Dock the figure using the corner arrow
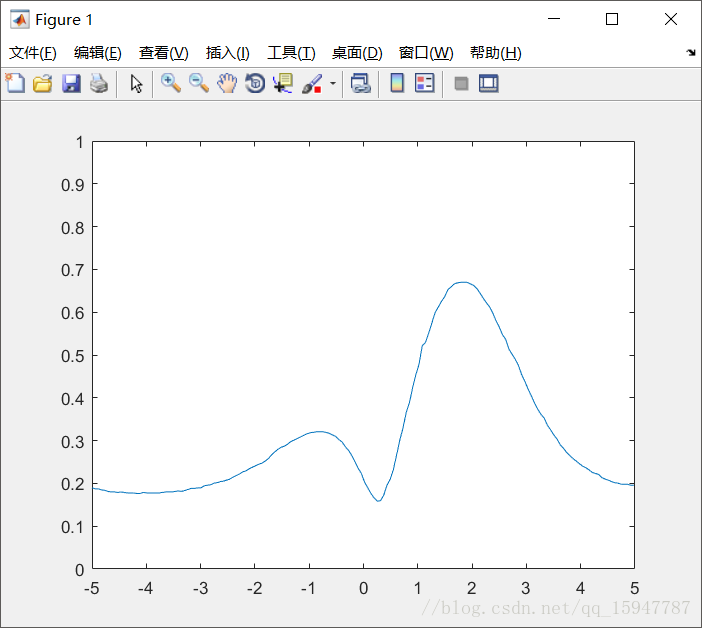Screen dimensions: 702x628 tap(691, 52)
